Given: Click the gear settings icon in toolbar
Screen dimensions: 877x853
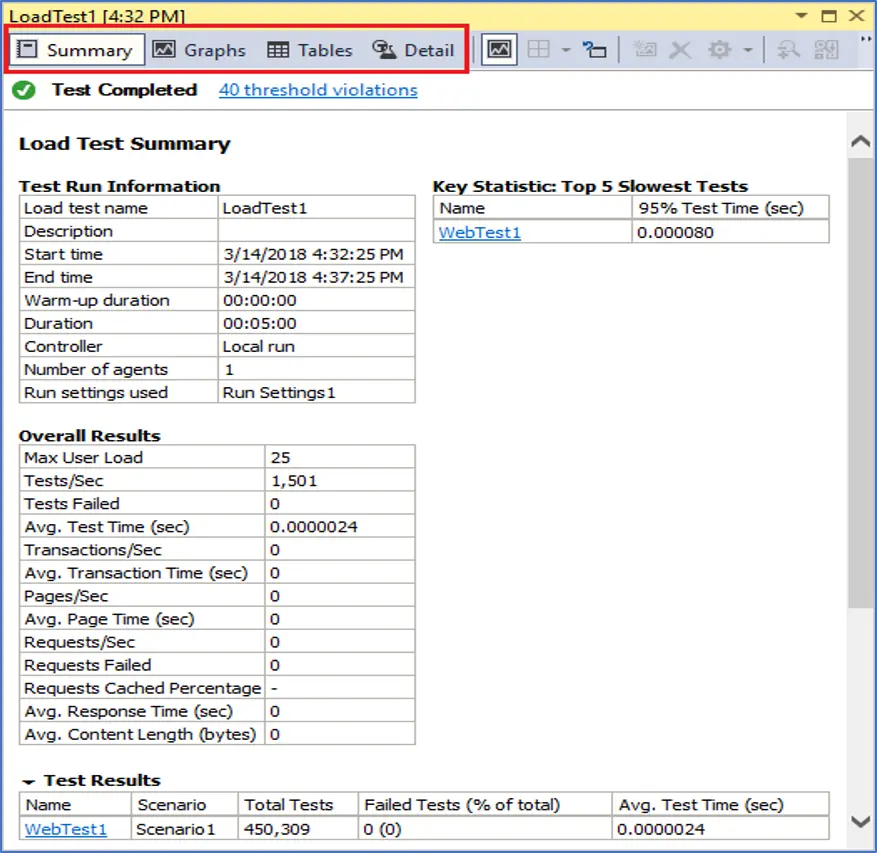Looking at the screenshot, I should [x=719, y=50].
